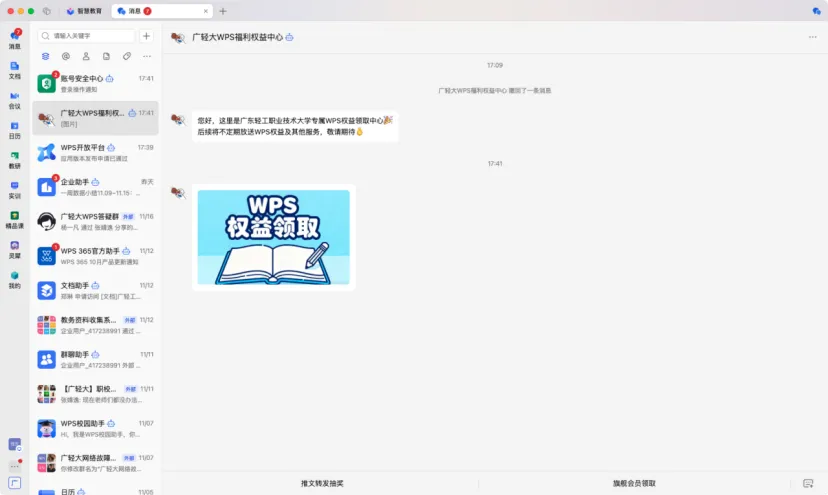Filter conversations by the link icon
The image size is (828, 495).
tap(127, 56)
